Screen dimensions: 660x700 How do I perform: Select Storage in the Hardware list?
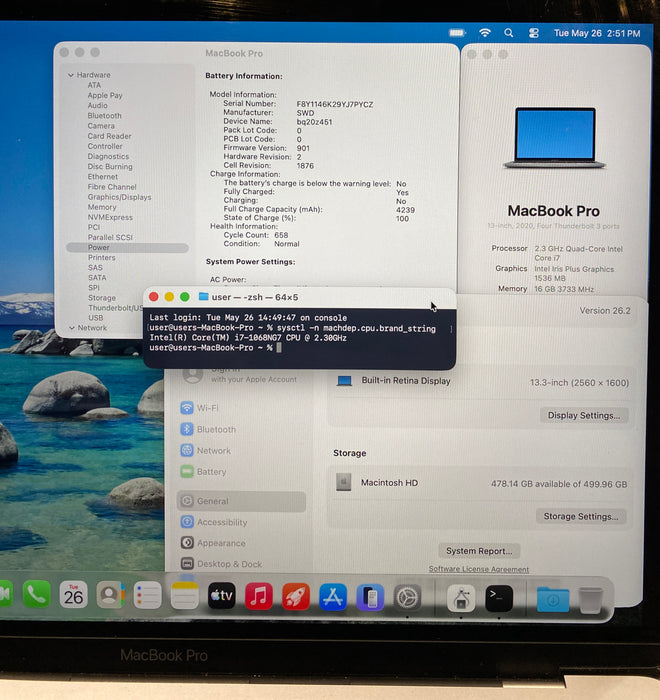102,298
